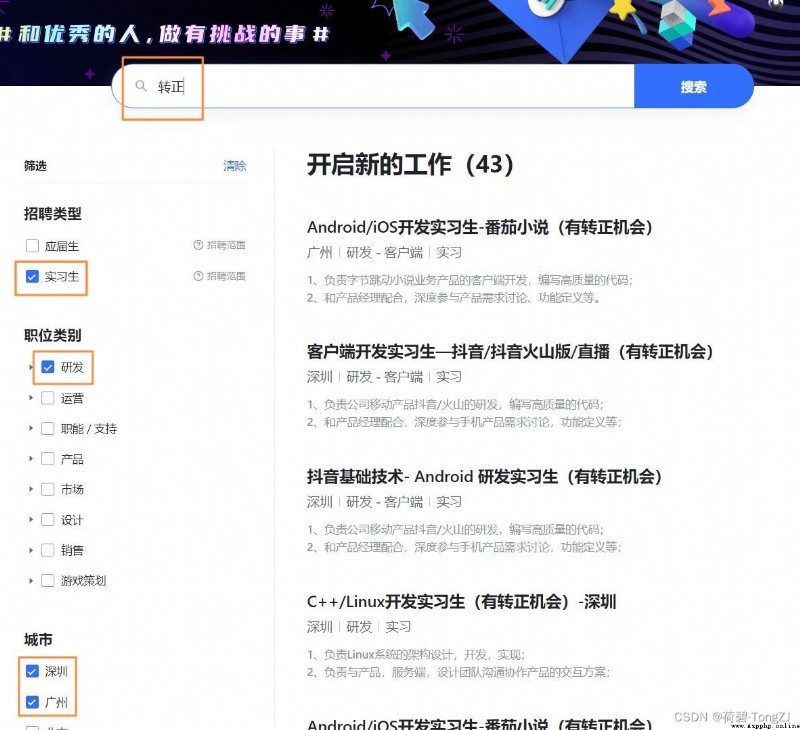The width and height of the screenshot is (800, 730).
Task: Uncheck the 实习生 checkbox
Action: 32,276
